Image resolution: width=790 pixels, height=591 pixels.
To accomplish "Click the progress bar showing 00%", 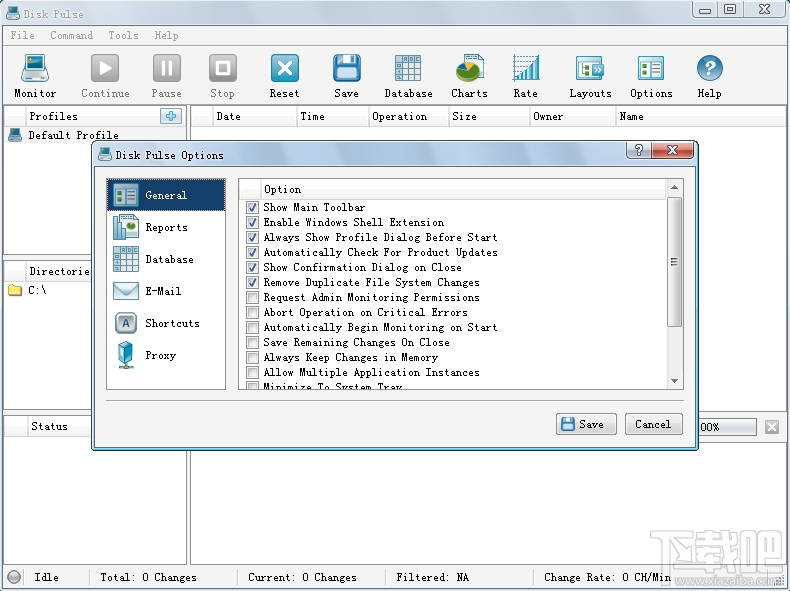I will tap(727, 427).
